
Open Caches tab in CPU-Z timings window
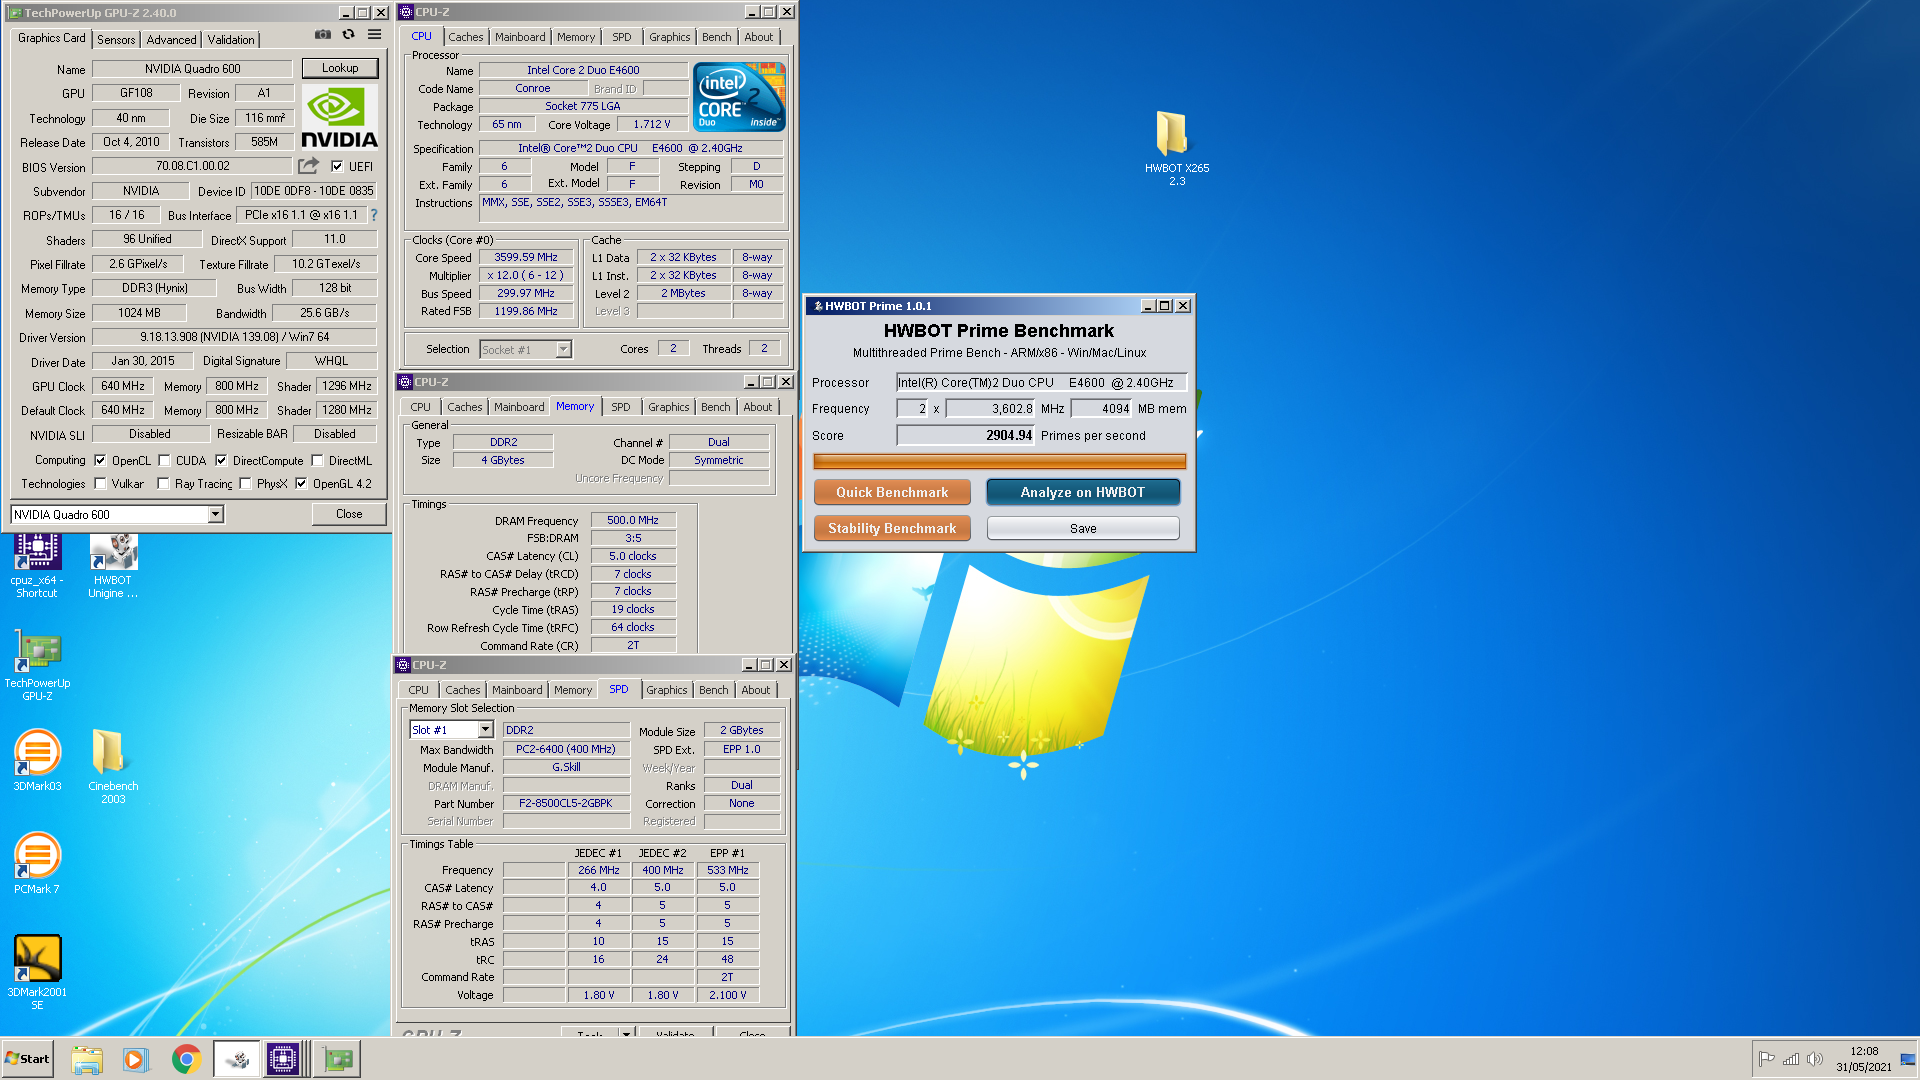pyautogui.click(x=464, y=407)
